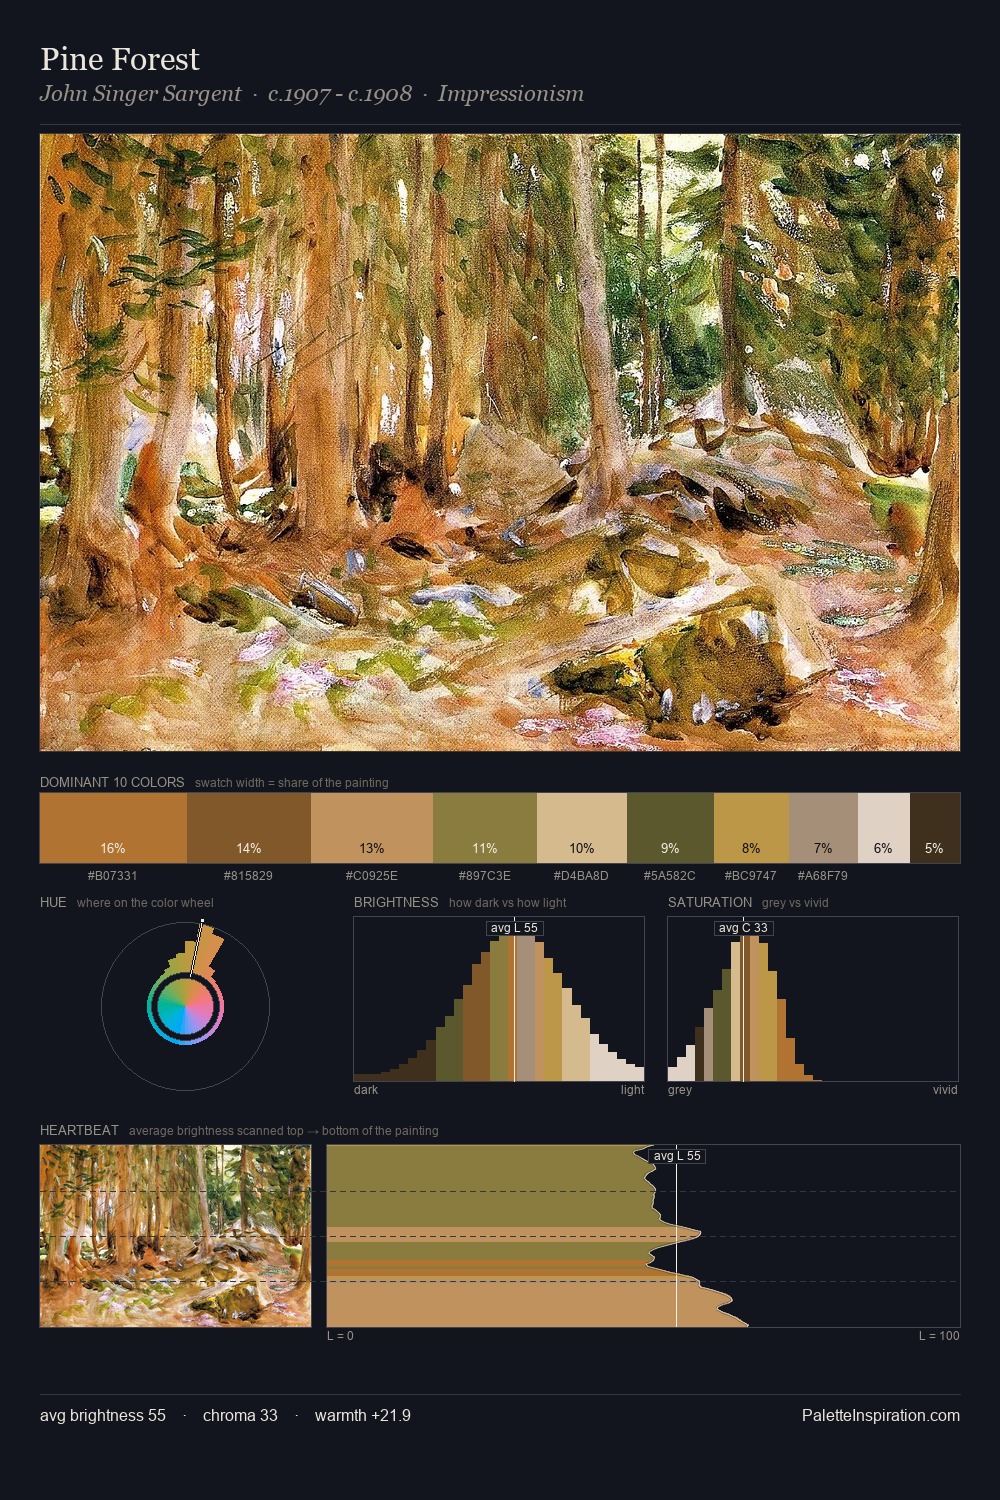The width and height of the screenshot is (1000, 1500).
Task: Open the PaletteInspiration.com link
Action: point(881,1416)
